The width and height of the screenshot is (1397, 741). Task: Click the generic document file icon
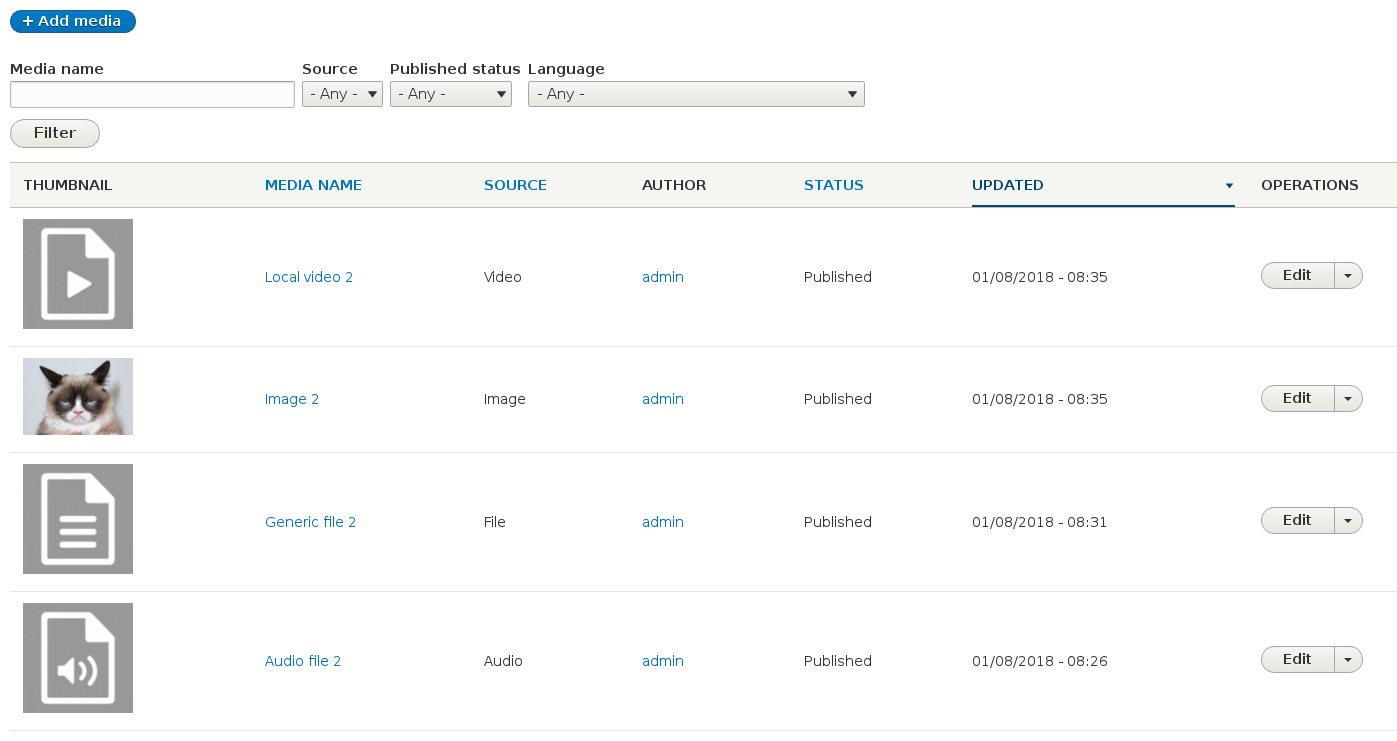[x=78, y=519]
